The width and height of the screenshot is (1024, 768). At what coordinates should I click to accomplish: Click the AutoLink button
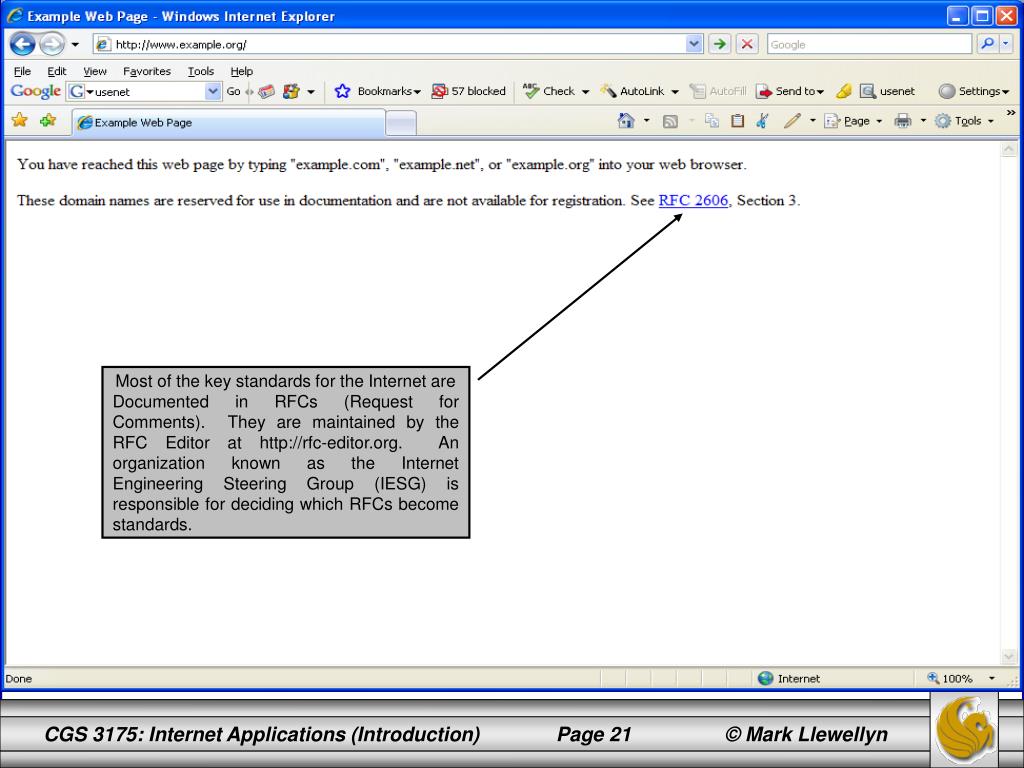click(633, 91)
